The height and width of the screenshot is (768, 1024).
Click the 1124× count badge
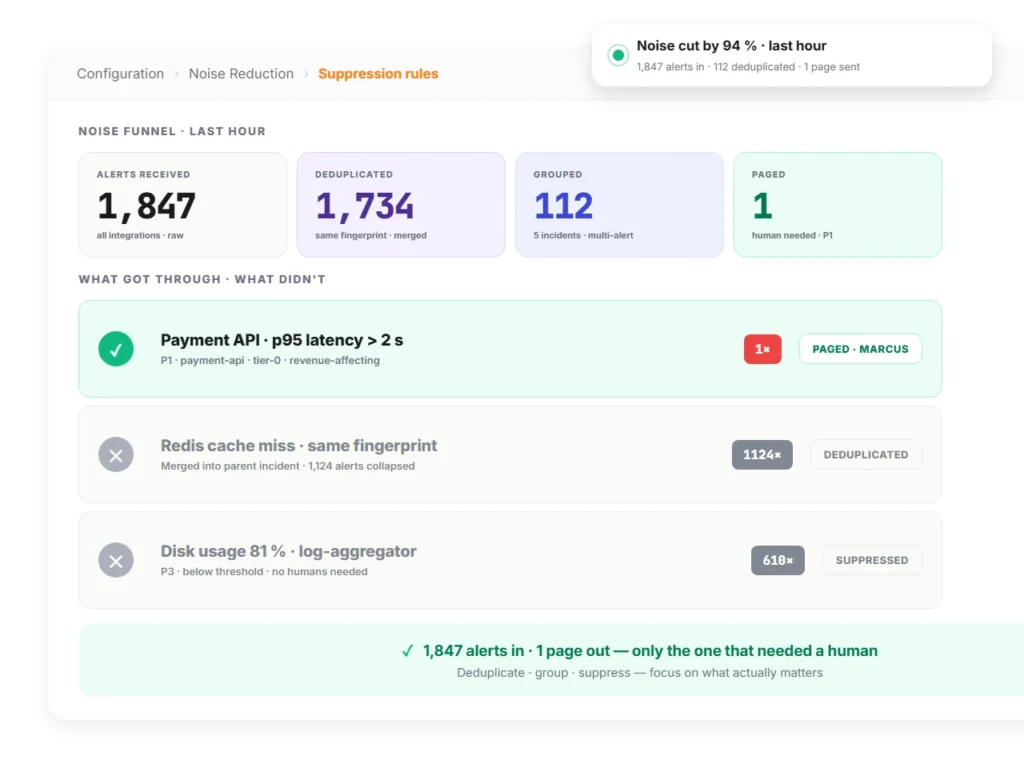click(762, 455)
